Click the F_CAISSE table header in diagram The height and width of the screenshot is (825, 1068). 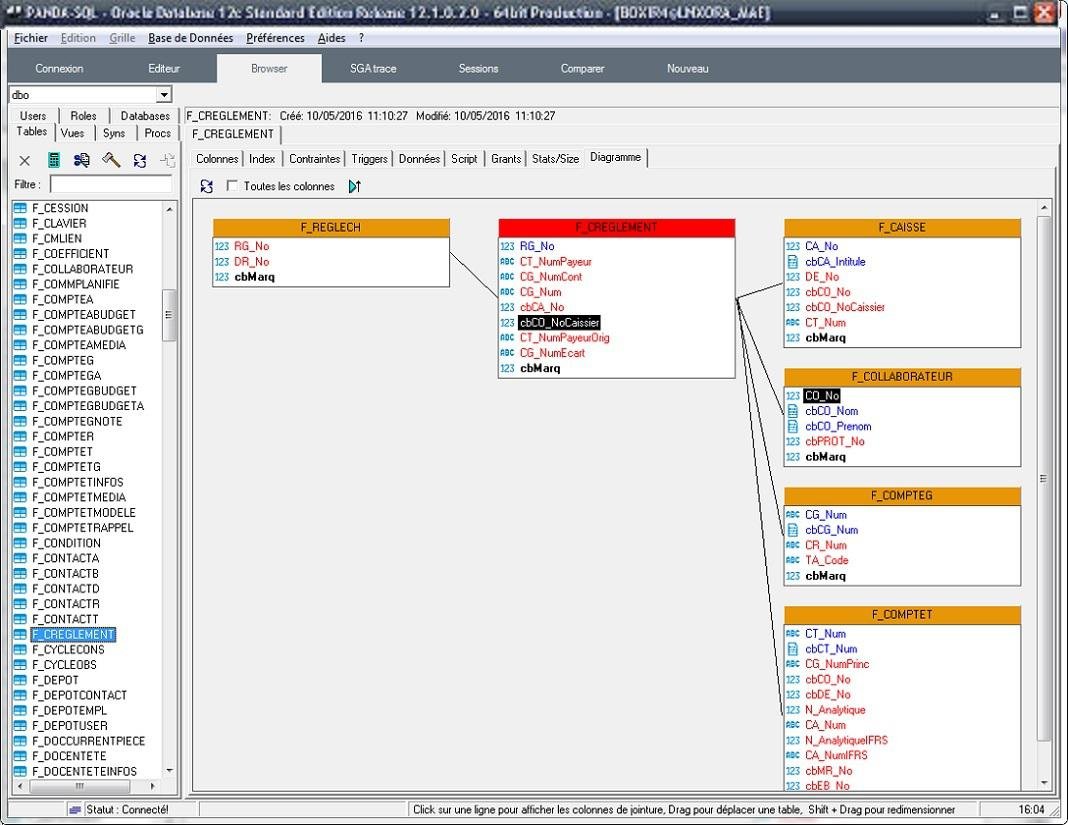(x=902, y=228)
